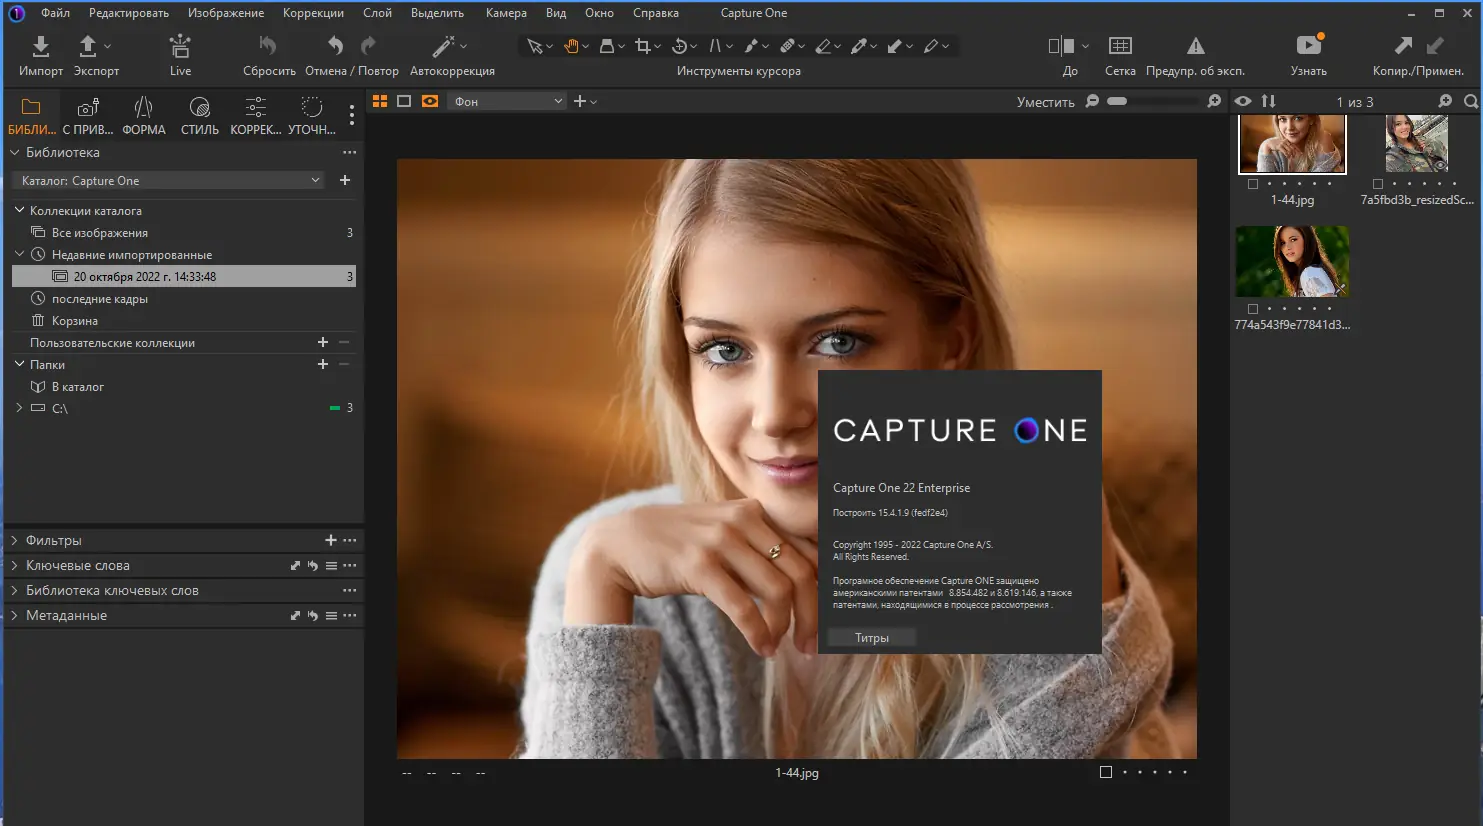The width and height of the screenshot is (1483, 826).
Task: Click the Export warning triangle icon
Action: [x=1195, y=47]
